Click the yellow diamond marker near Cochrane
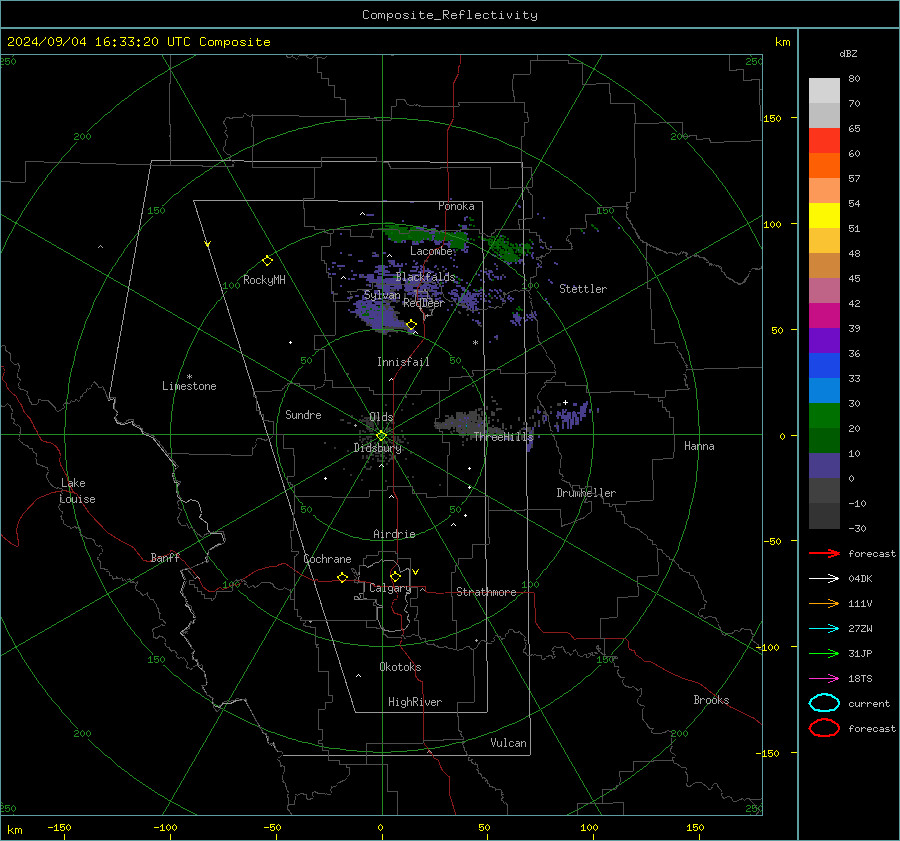Viewport: 900px width, 841px height. [342, 577]
